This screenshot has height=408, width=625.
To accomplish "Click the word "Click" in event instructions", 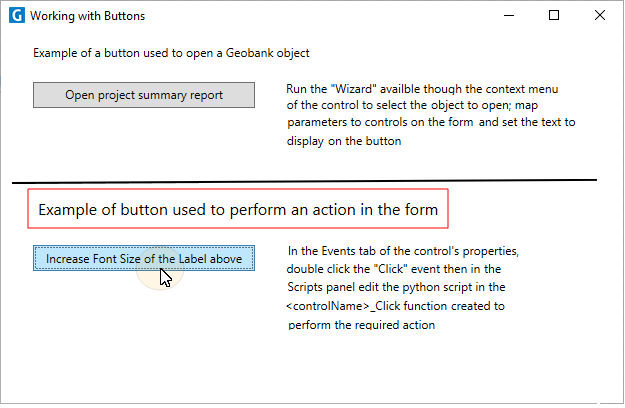I will pyautogui.click(x=390, y=269).
